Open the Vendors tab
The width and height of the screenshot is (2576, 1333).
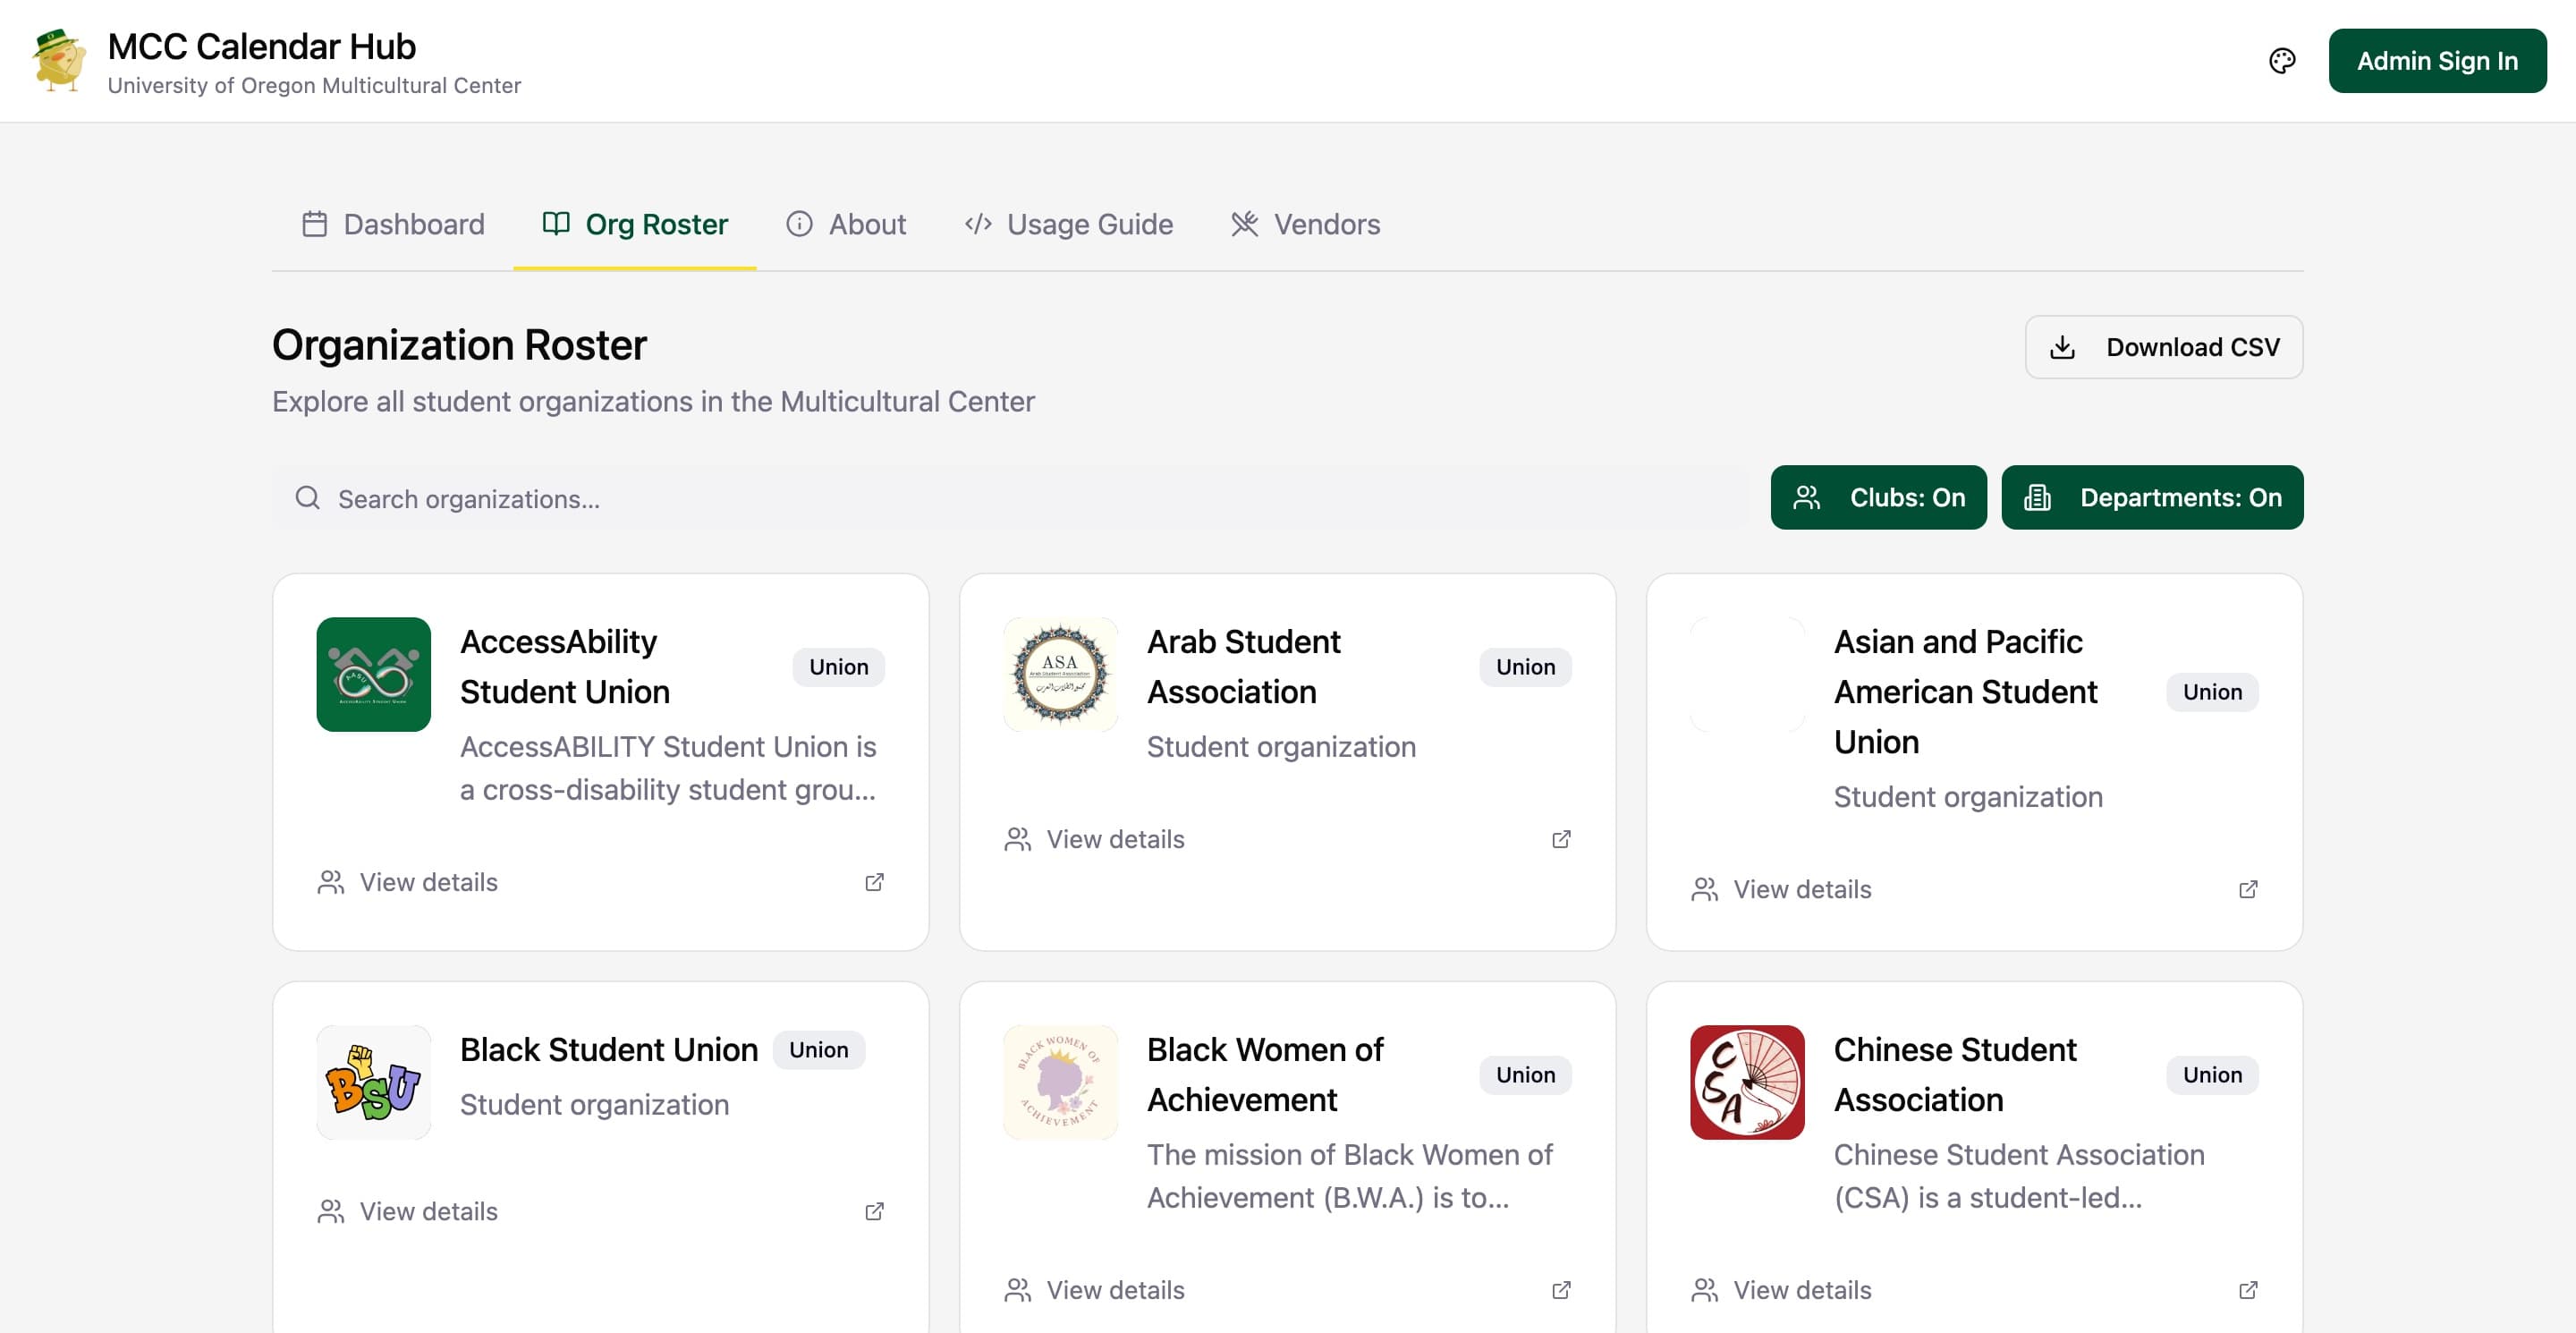tap(1306, 224)
